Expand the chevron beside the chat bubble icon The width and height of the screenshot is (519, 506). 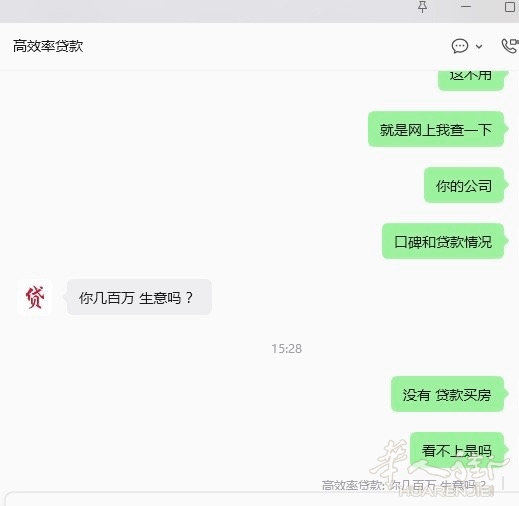click(479, 46)
